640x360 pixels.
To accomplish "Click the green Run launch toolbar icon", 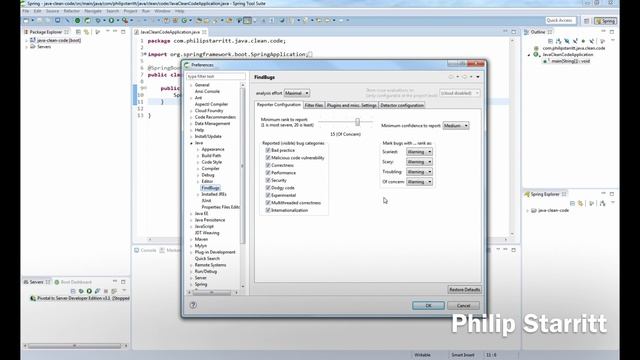I will (x=111, y=20).
